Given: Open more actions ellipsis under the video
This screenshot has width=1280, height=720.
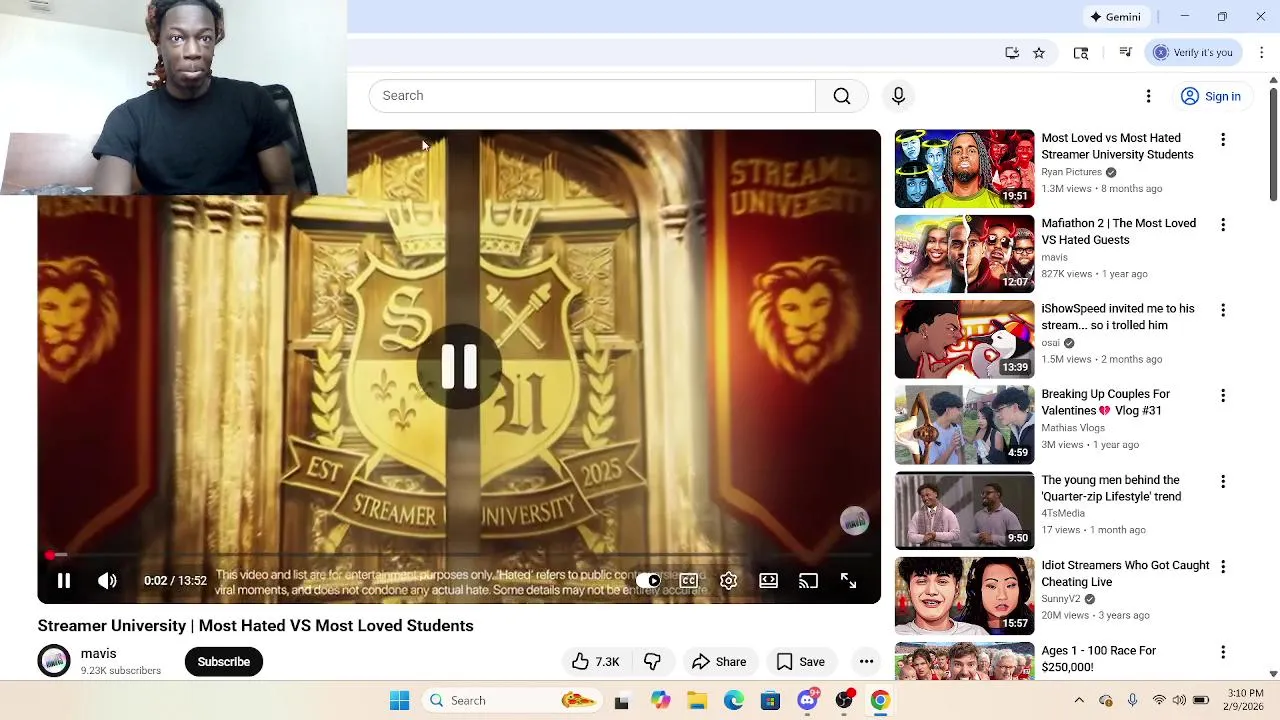Looking at the screenshot, I should point(866,662).
